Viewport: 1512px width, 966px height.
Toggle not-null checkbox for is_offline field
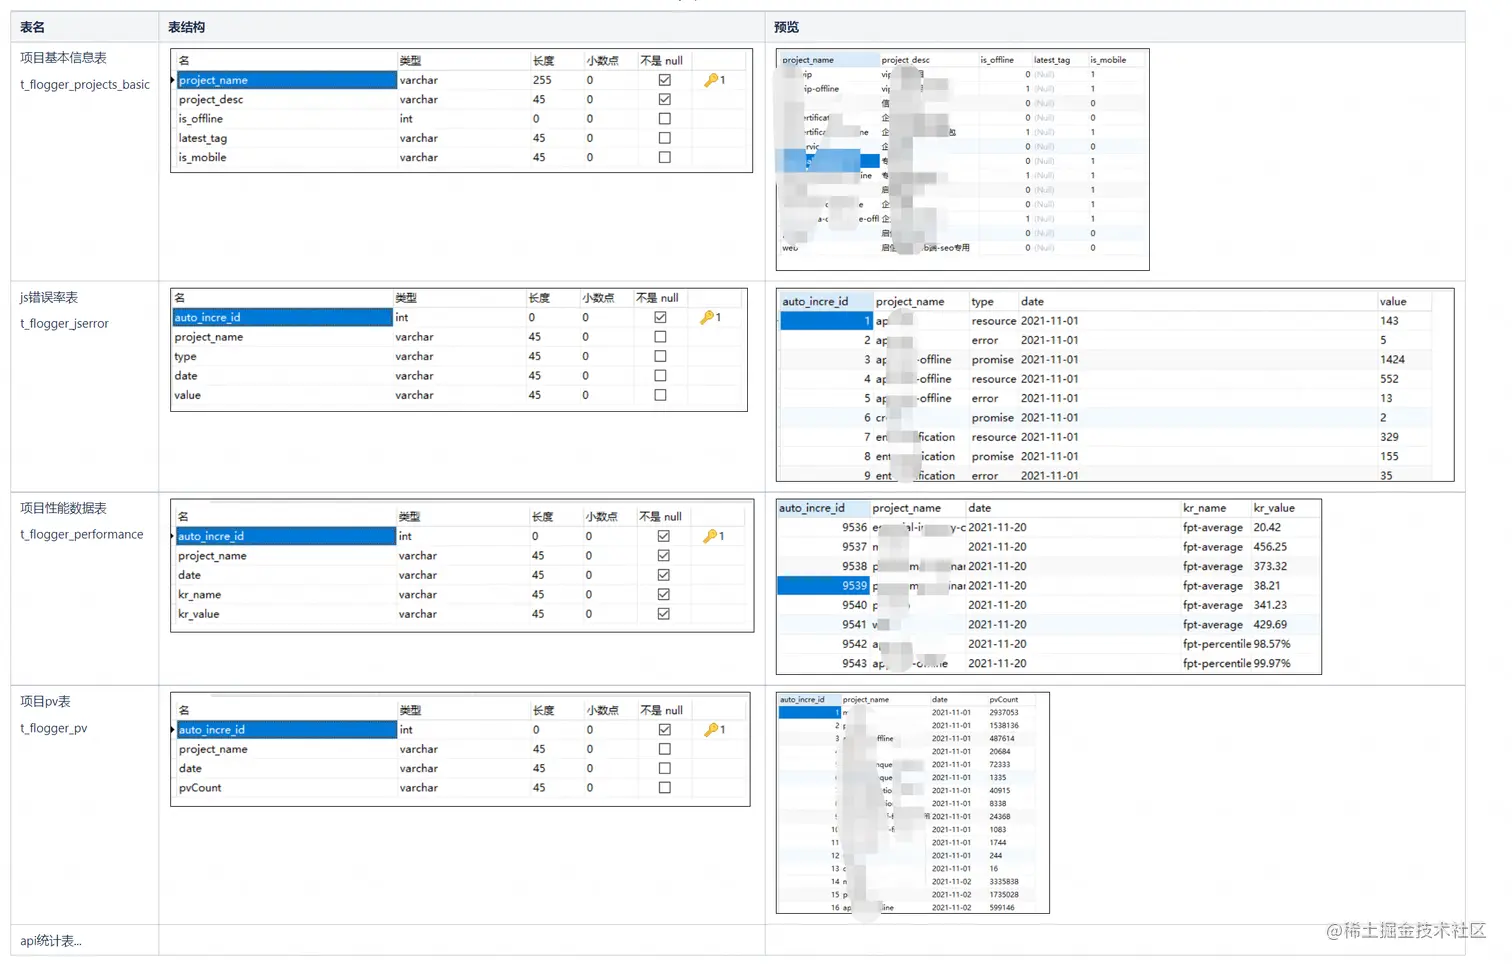(664, 118)
